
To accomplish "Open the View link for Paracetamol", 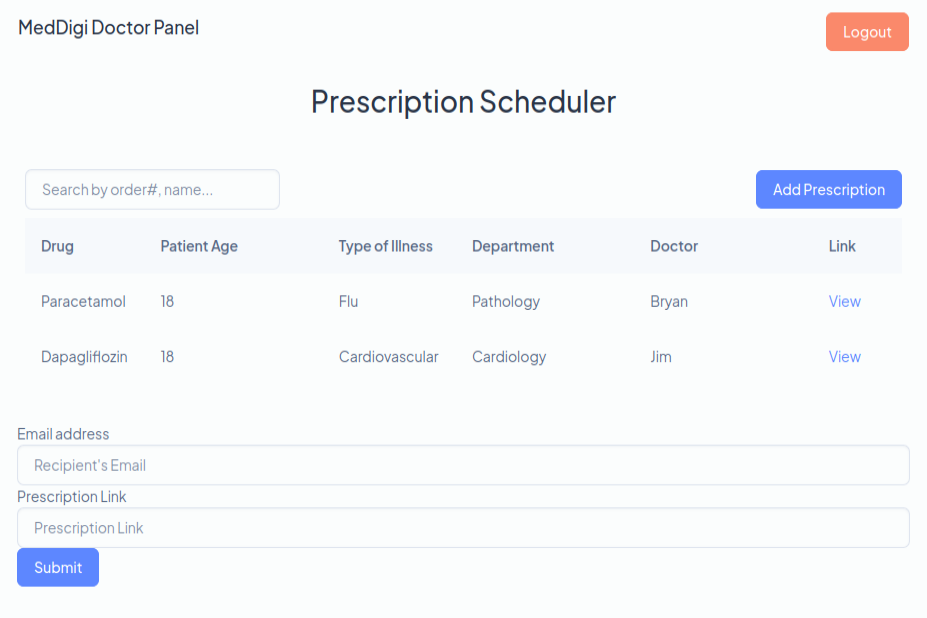I will pos(844,301).
